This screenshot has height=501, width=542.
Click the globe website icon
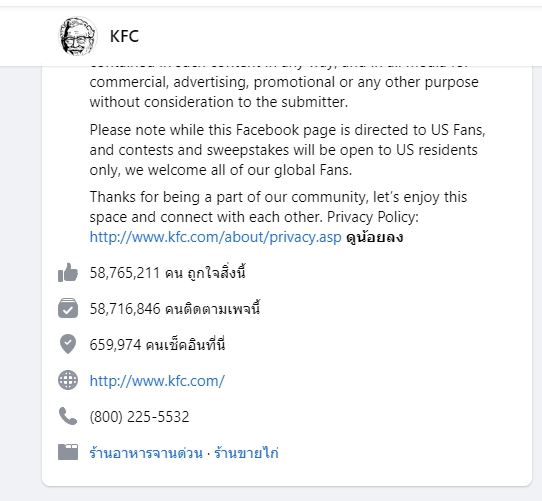pyautogui.click(x=68, y=380)
